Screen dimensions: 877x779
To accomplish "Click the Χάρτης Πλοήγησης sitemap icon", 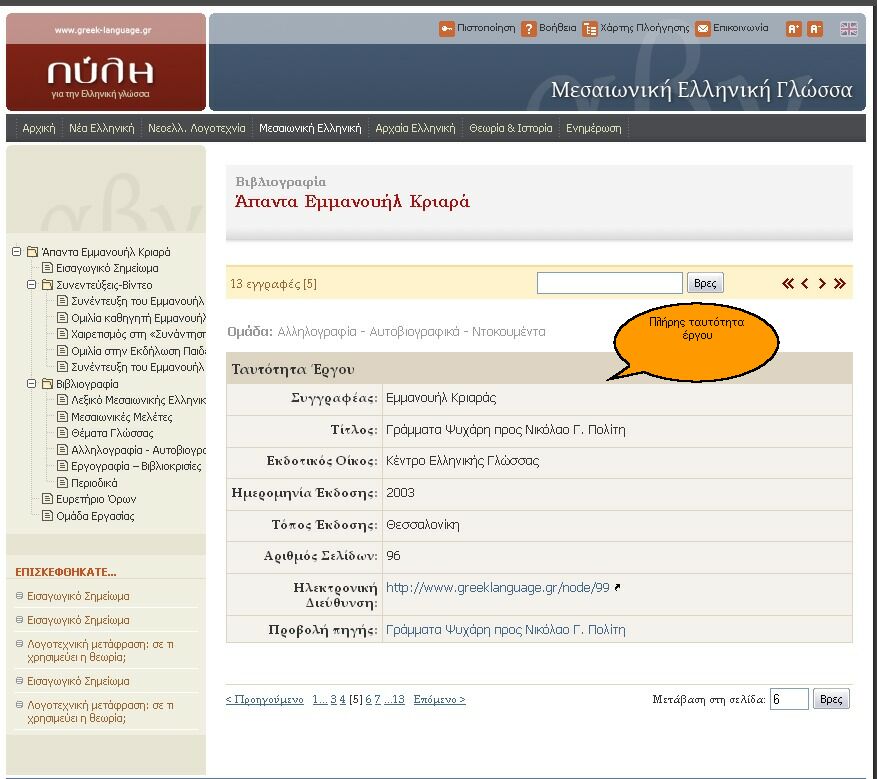I will pos(590,29).
